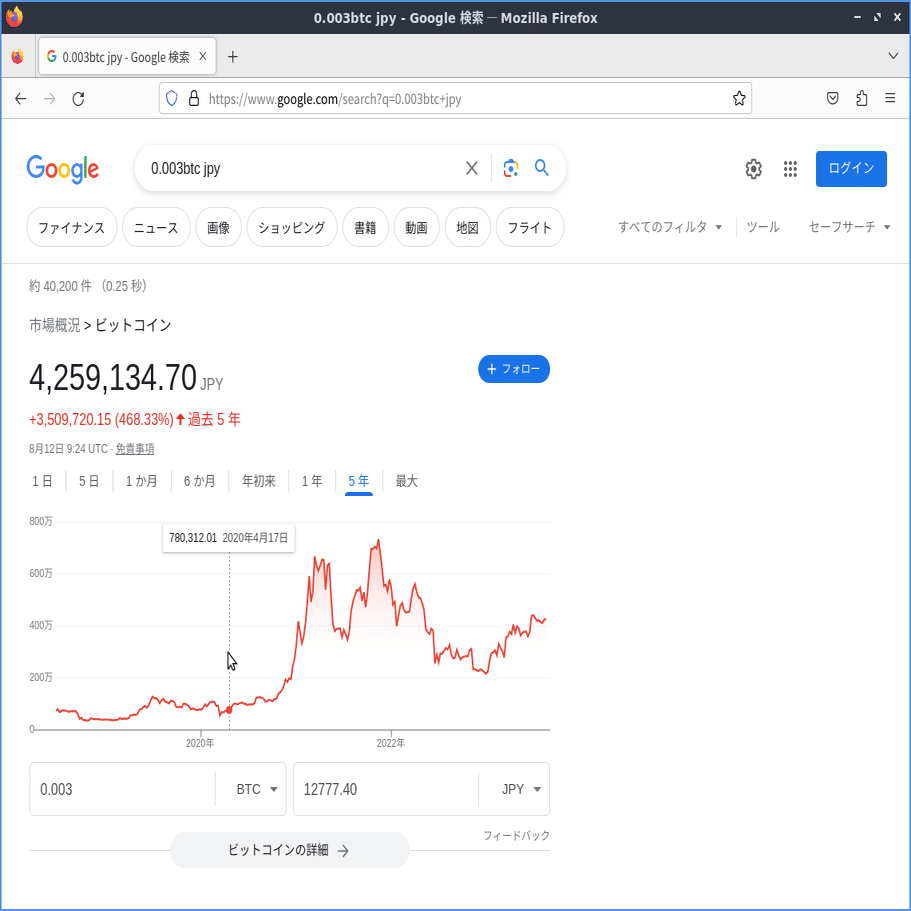The height and width of the screenshot is (911, 911).
Task: Switch chart range to 最大
Action: tap(407, 481)
